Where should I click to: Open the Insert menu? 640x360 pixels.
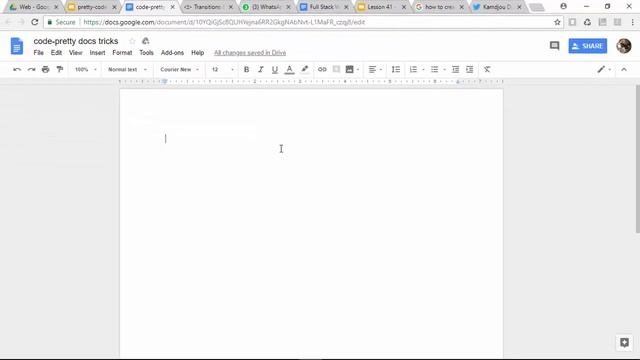point(97,53)
